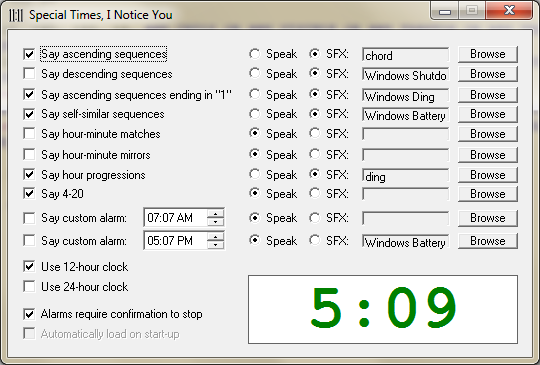Browse sound for 05:07 PM alarm
Screen dimensions: 540x365
click(488, 241)
